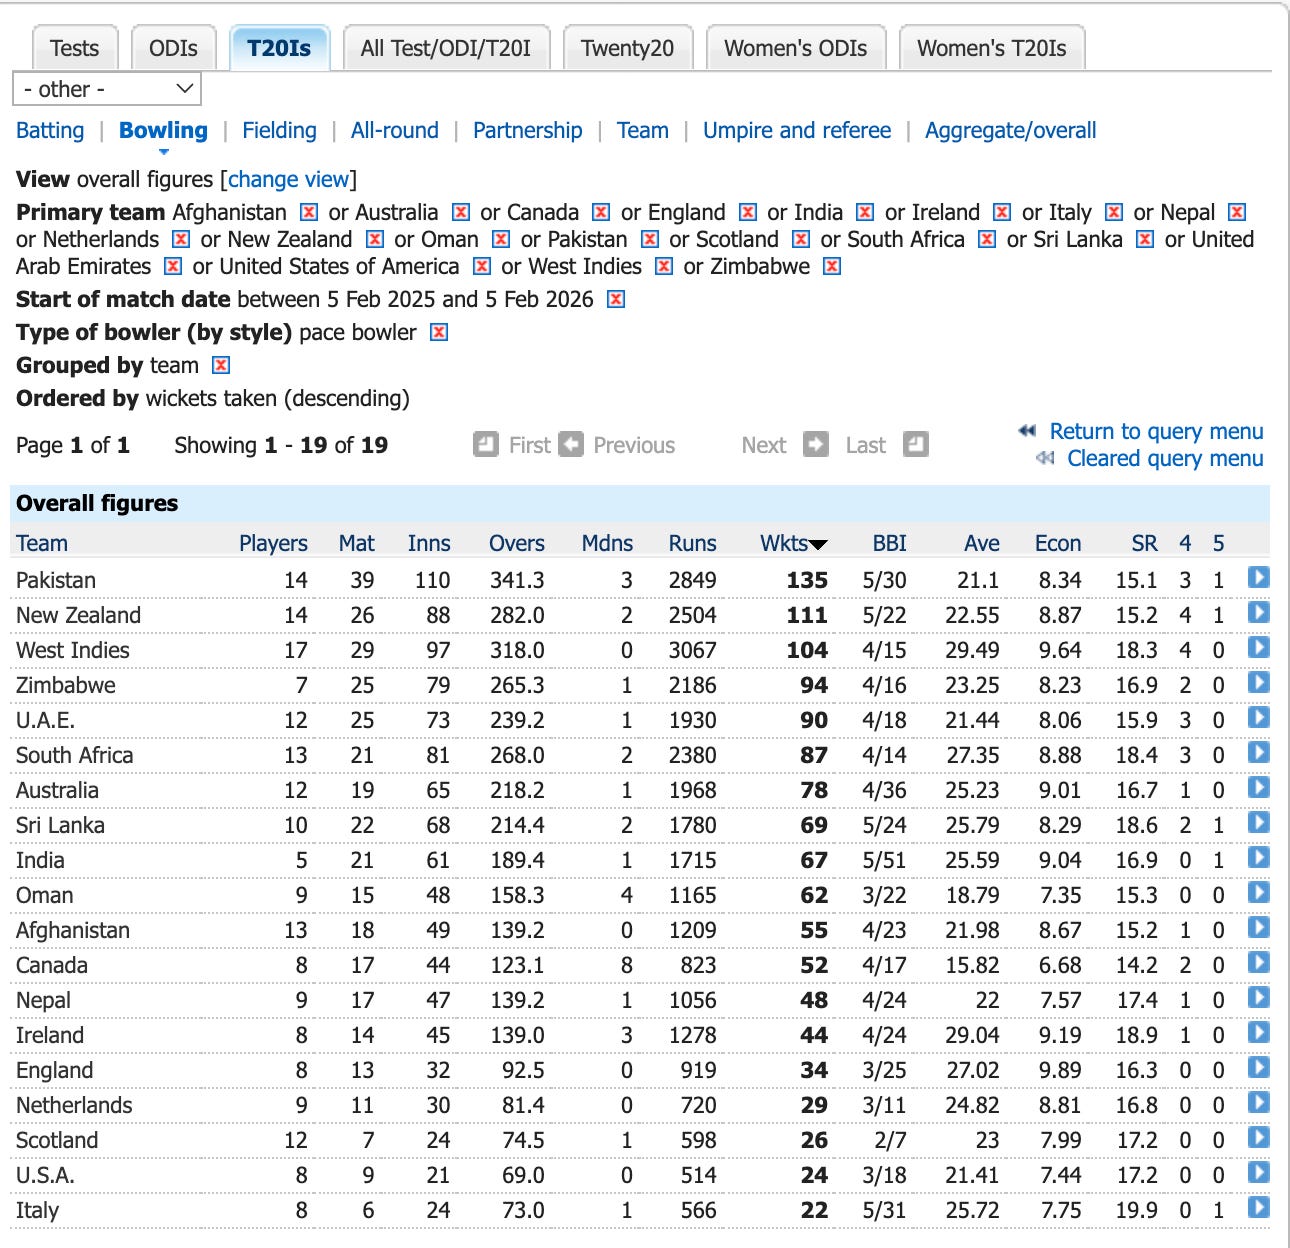Open the All Test/ODI/T20I tab

point(446,48)
